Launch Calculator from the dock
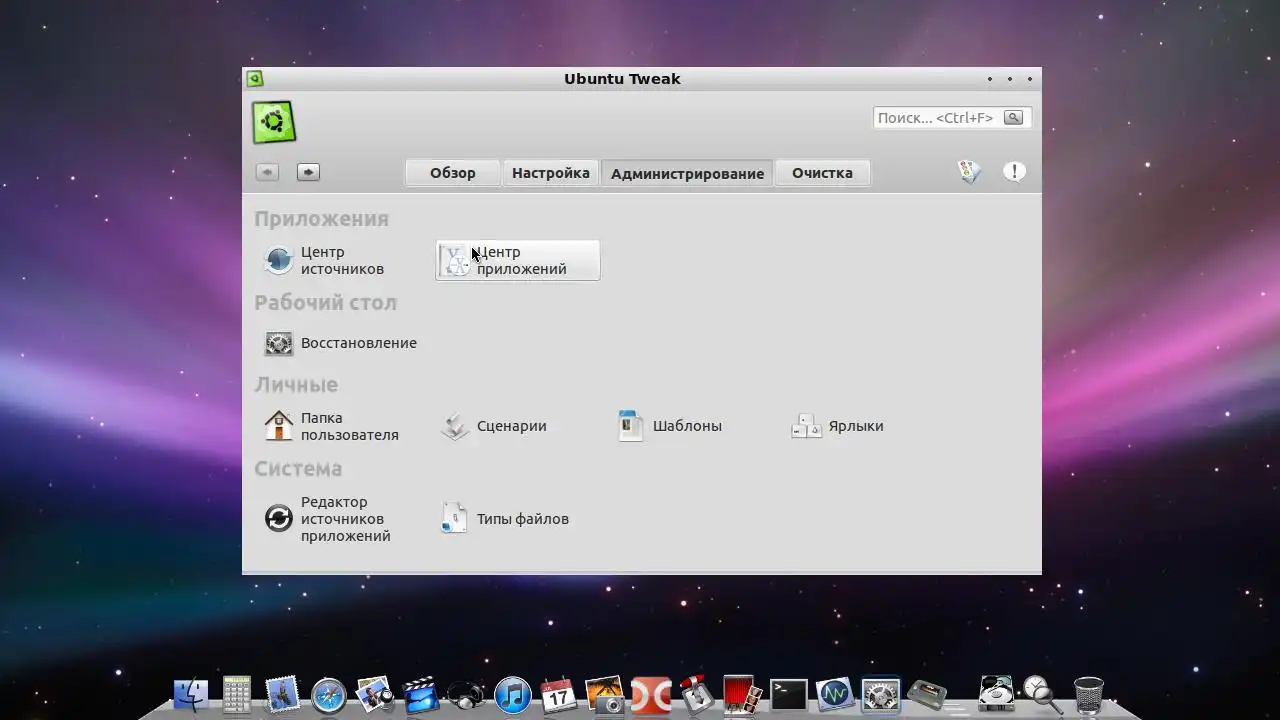This screenshot has width=1280, height=720. point(236,694)
